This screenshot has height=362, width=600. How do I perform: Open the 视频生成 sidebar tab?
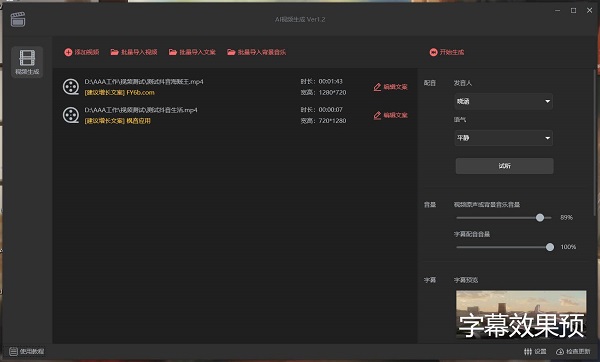point(27,62)
